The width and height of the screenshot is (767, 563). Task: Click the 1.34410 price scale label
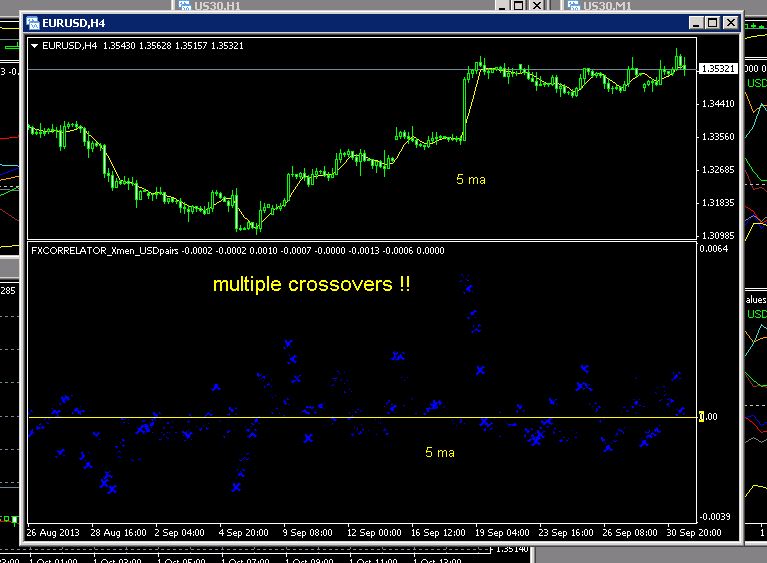pos(718,104)
